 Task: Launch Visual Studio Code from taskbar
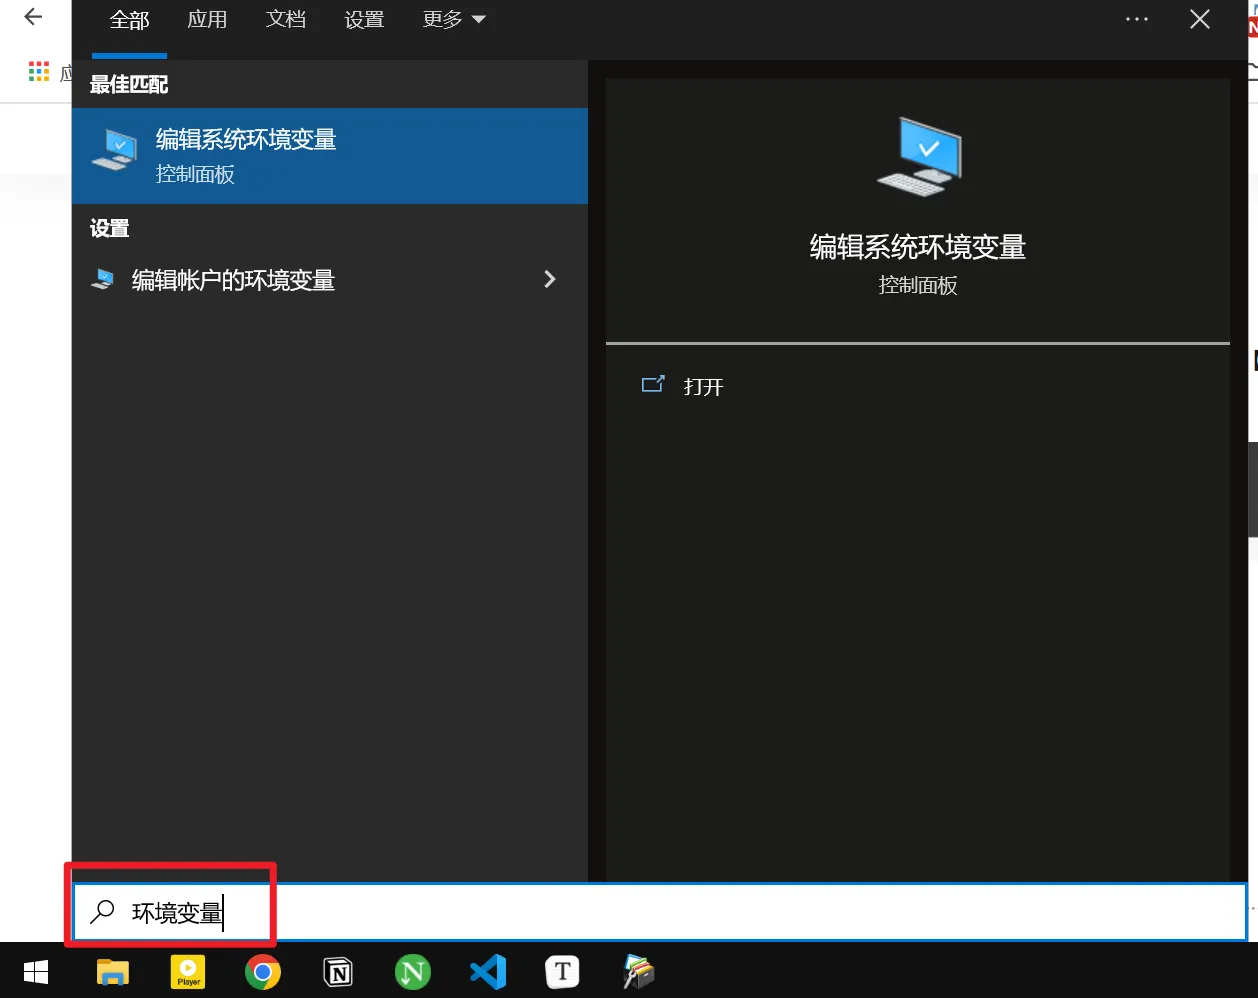(x=488, y=972)
